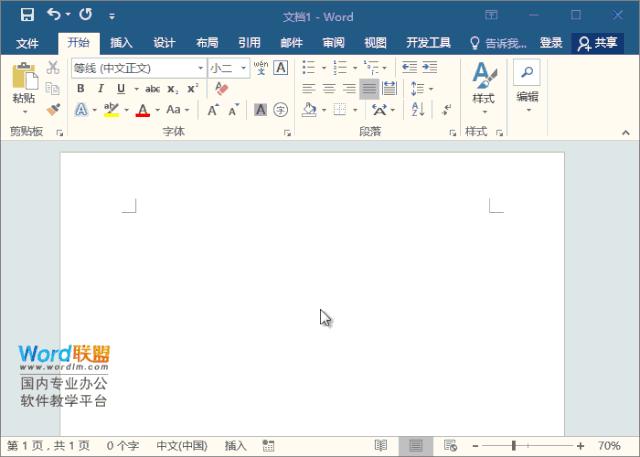Apply red font color
Image resolution: width=640 pixels, height=457 pixels.
pos(142,110)
